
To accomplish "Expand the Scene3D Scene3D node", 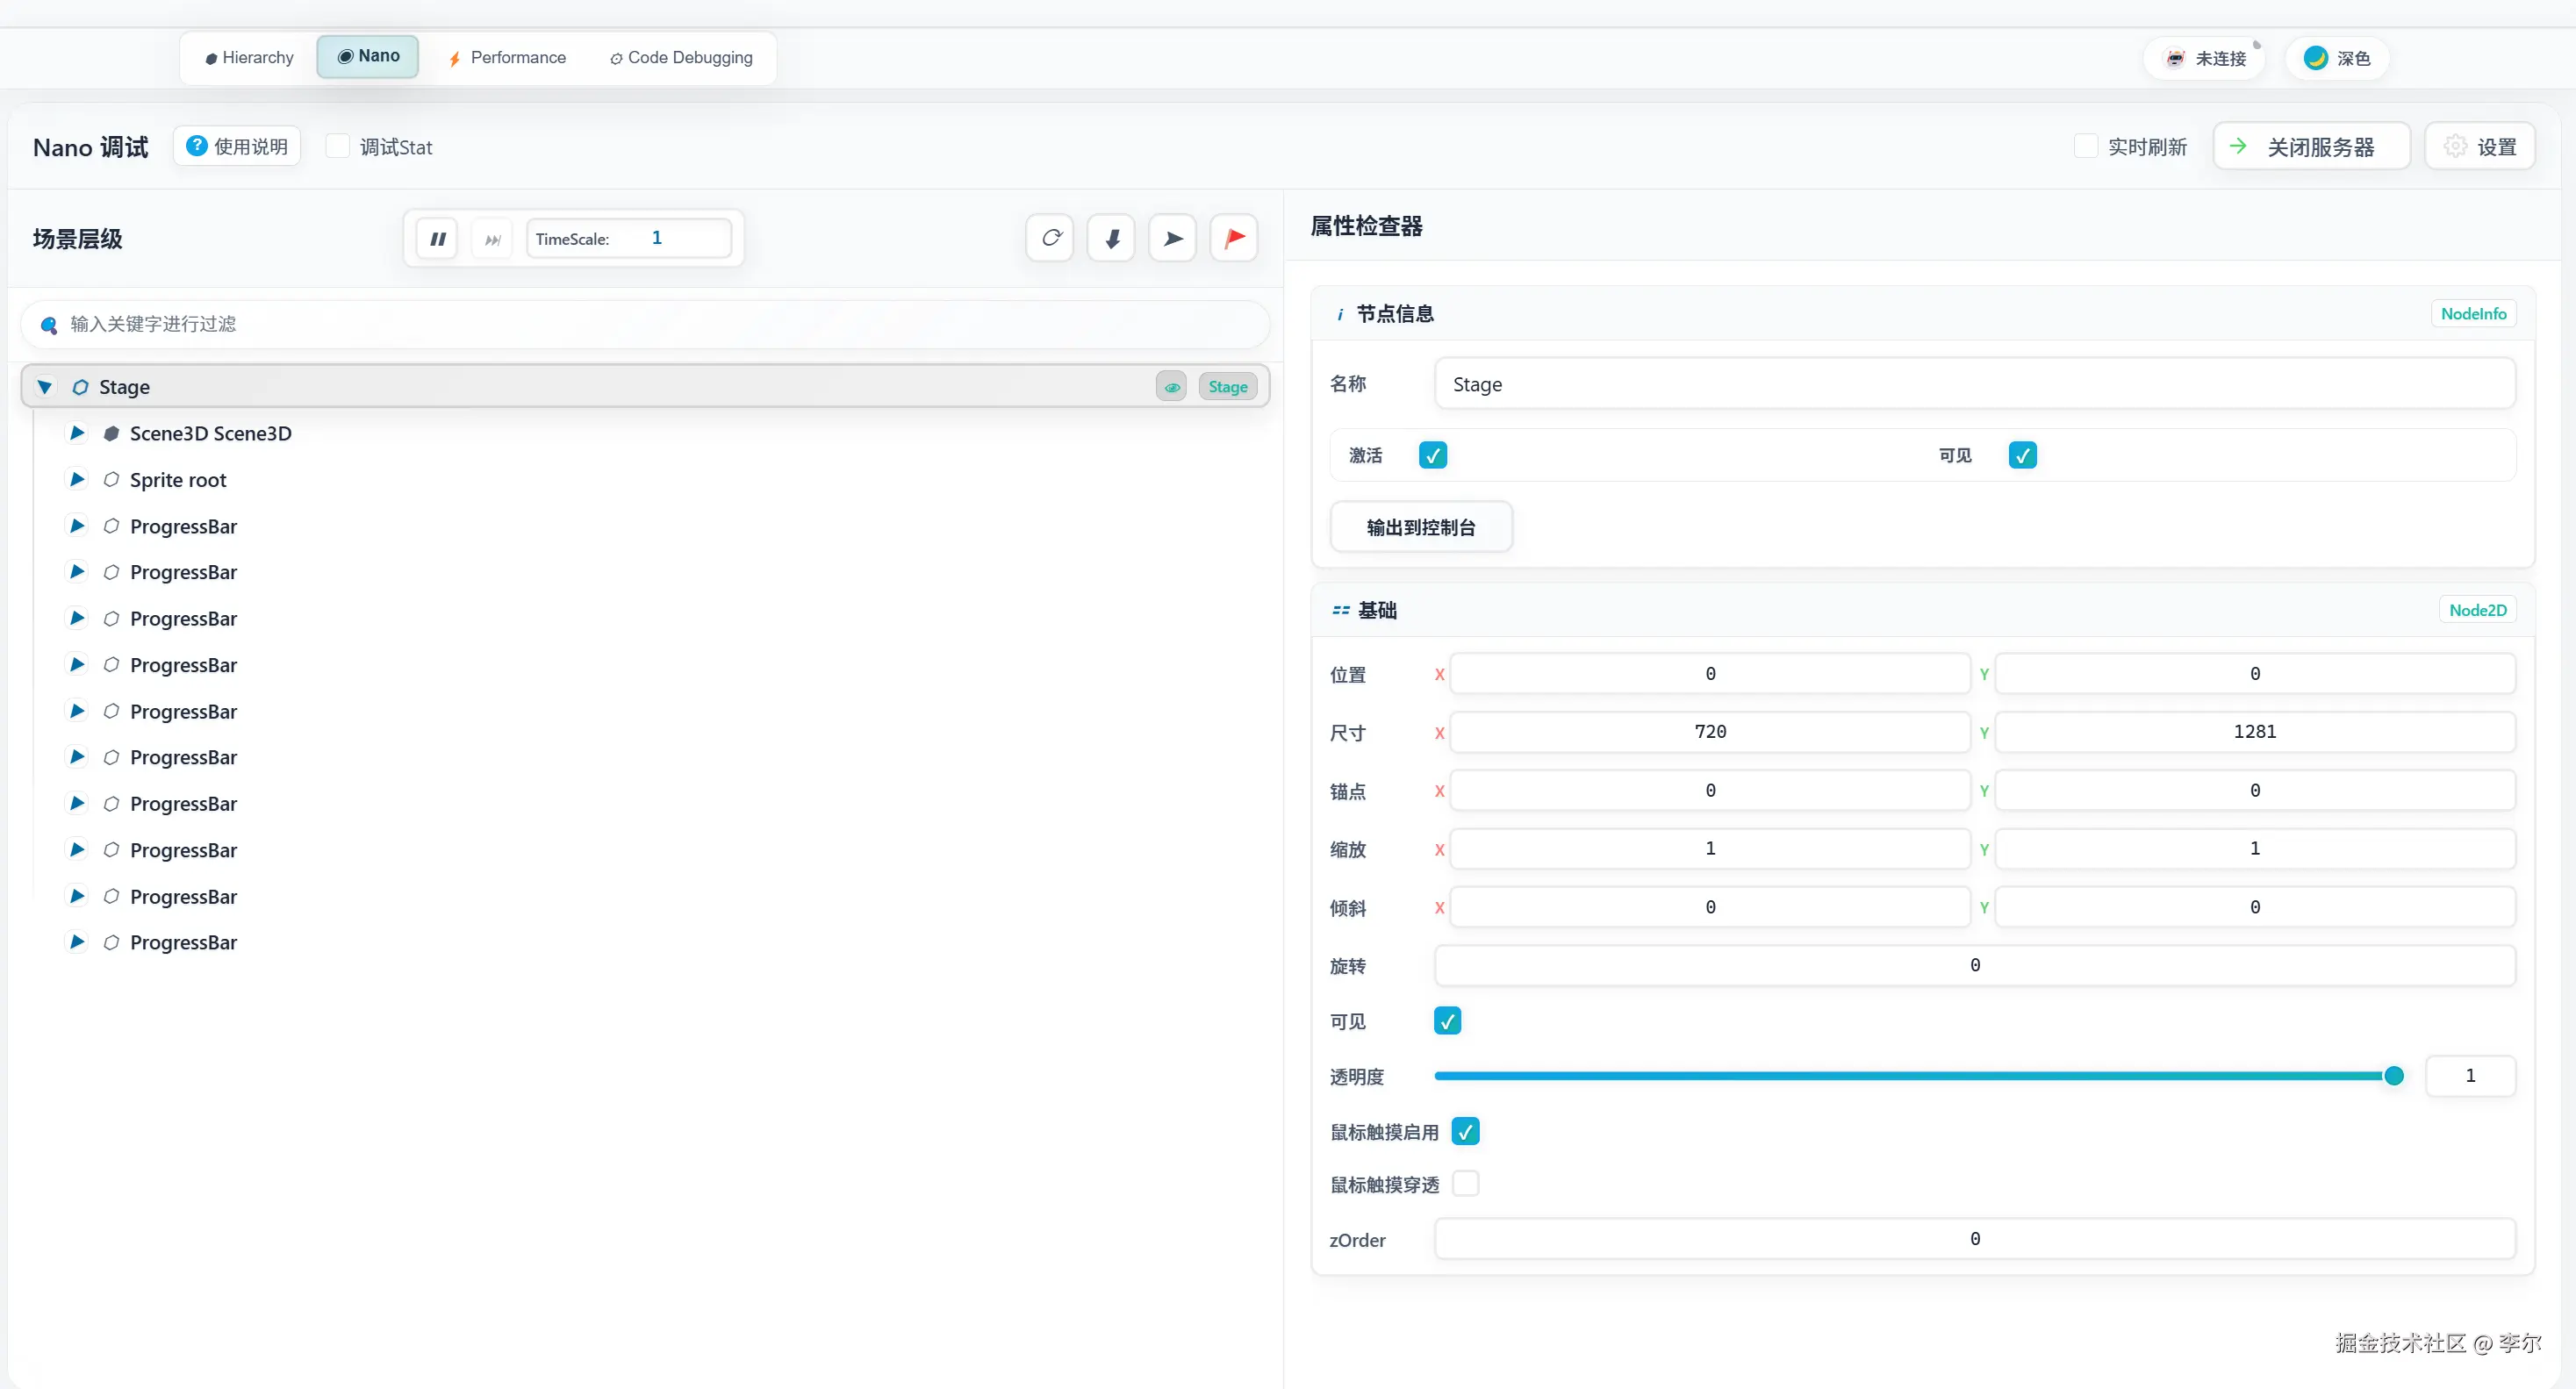I will [x=77, y=433].
